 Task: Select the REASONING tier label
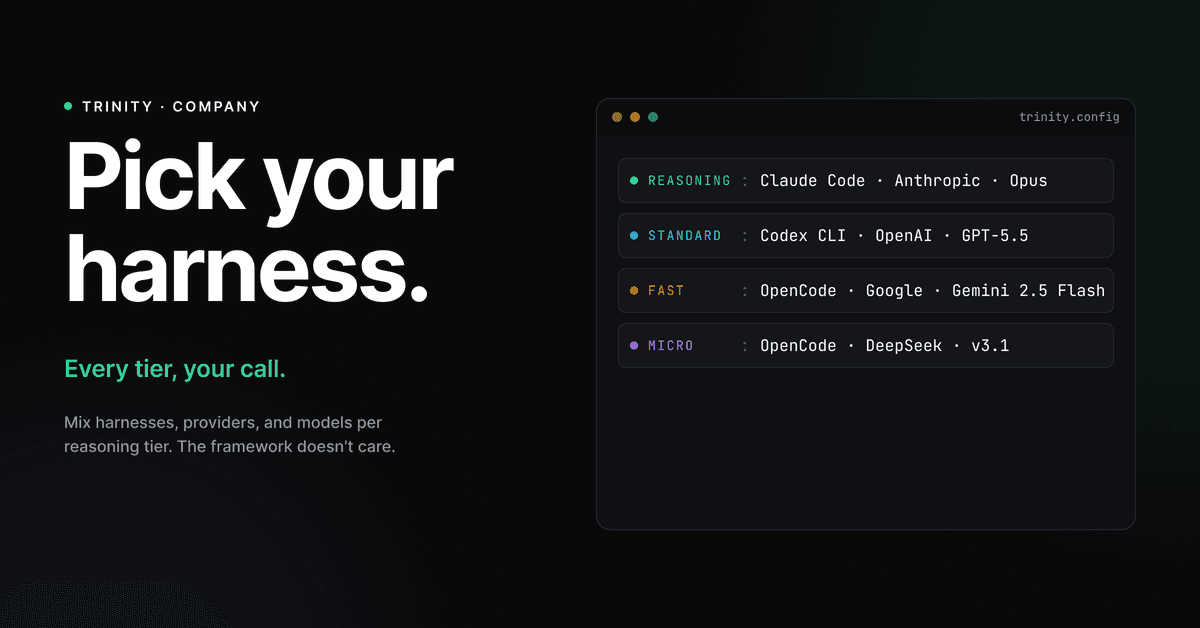pyautogui.click(x=690, y=181)
